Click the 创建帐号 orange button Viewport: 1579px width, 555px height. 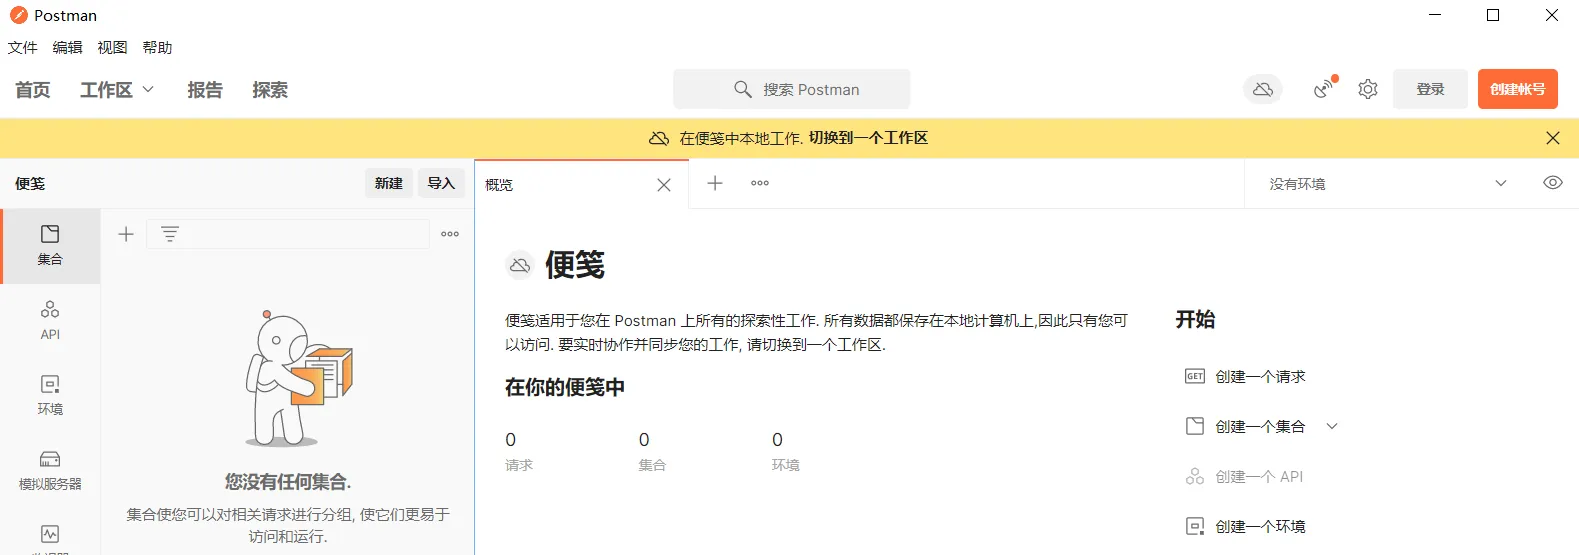pos(1517,89)
